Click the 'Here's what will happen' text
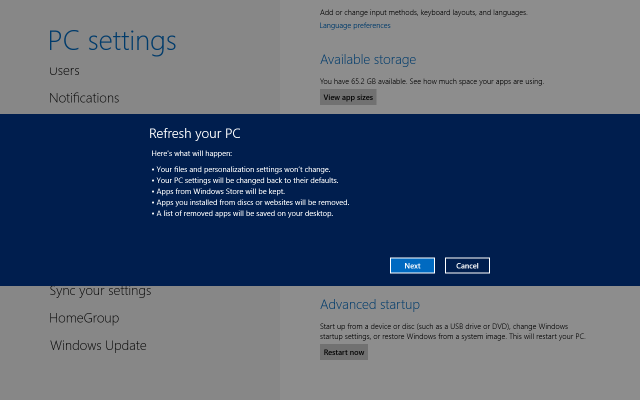Screen dimensions: 640x400 [x=192, y=153]
